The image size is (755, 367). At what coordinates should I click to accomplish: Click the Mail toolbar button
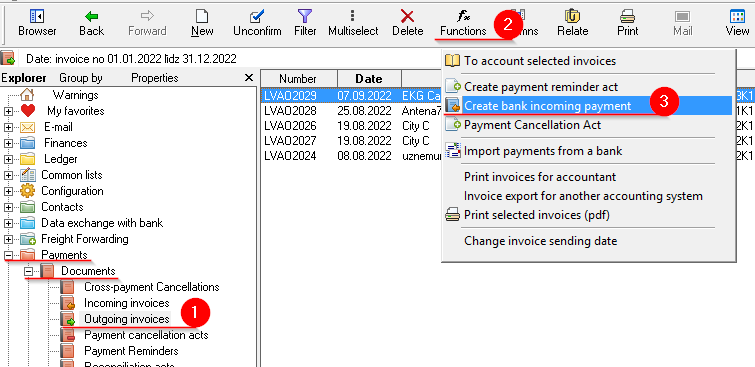pyautogui.click(x=682, y=23)
